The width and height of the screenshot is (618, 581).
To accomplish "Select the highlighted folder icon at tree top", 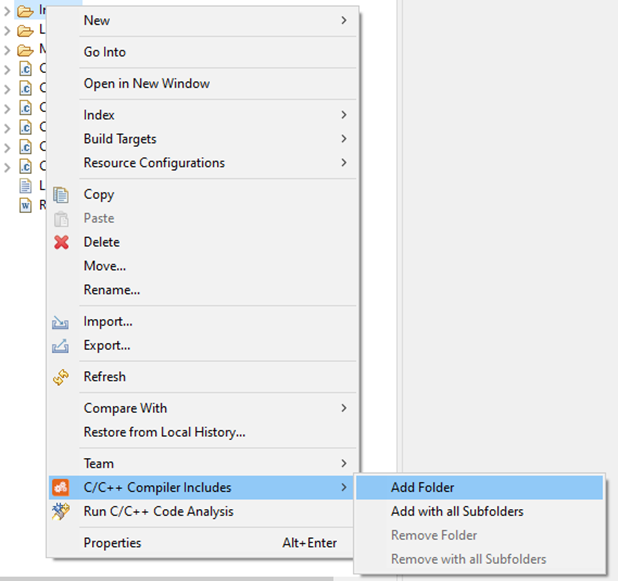I will click(x=25, y=11).
